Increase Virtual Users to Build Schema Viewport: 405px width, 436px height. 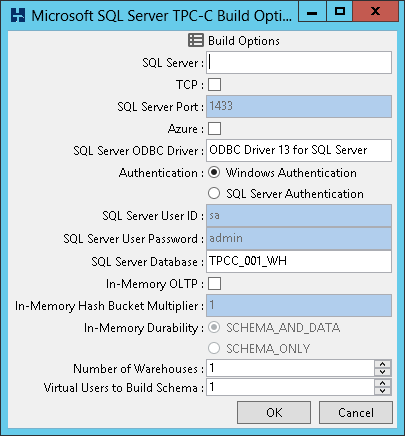pyautogui.click(x=382, y=383)
